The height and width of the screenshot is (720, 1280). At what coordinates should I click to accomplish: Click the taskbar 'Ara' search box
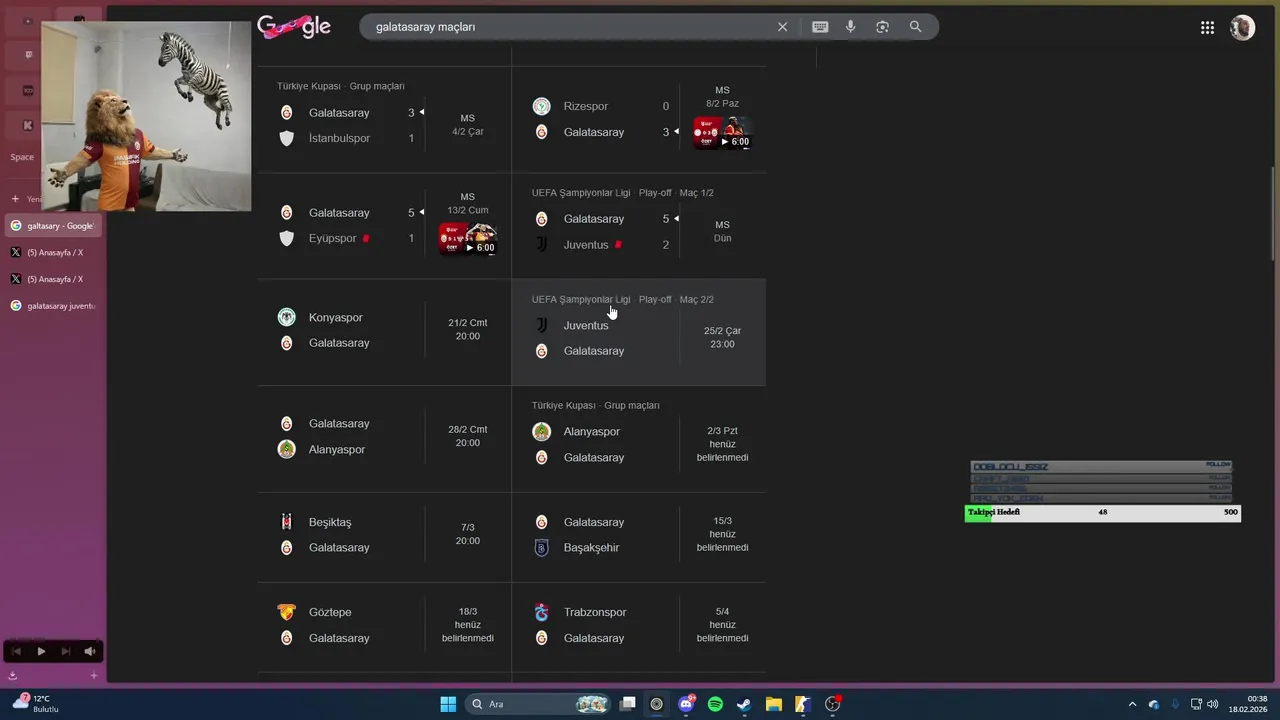[538, 704]
